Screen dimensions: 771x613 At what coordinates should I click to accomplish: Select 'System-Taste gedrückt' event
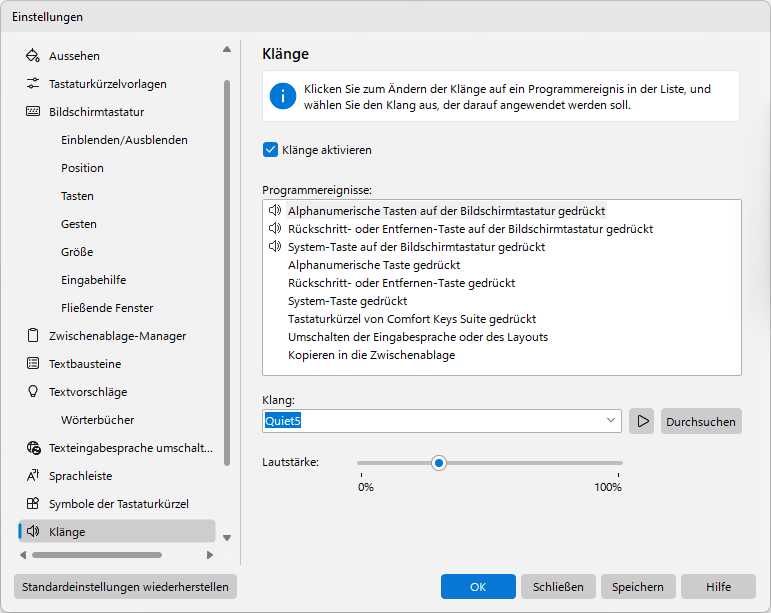pyautogui.click(x=348, y=301)
